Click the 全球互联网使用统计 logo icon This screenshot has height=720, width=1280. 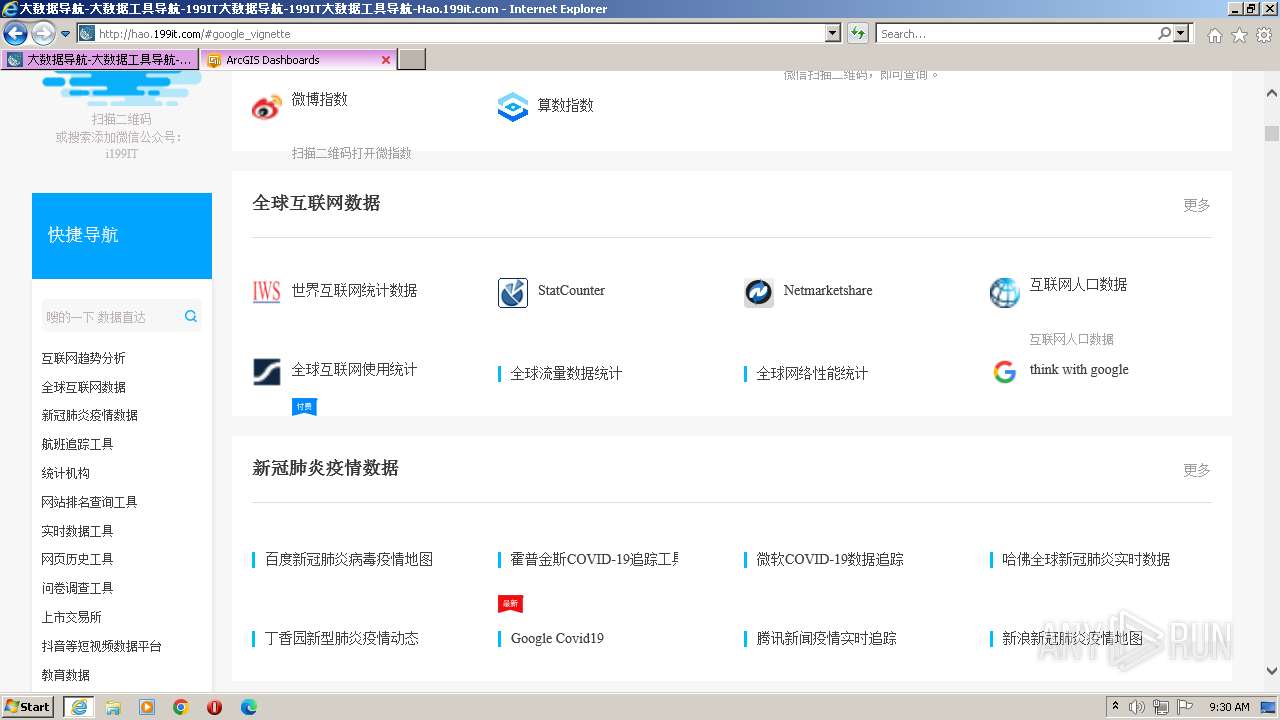267,372
